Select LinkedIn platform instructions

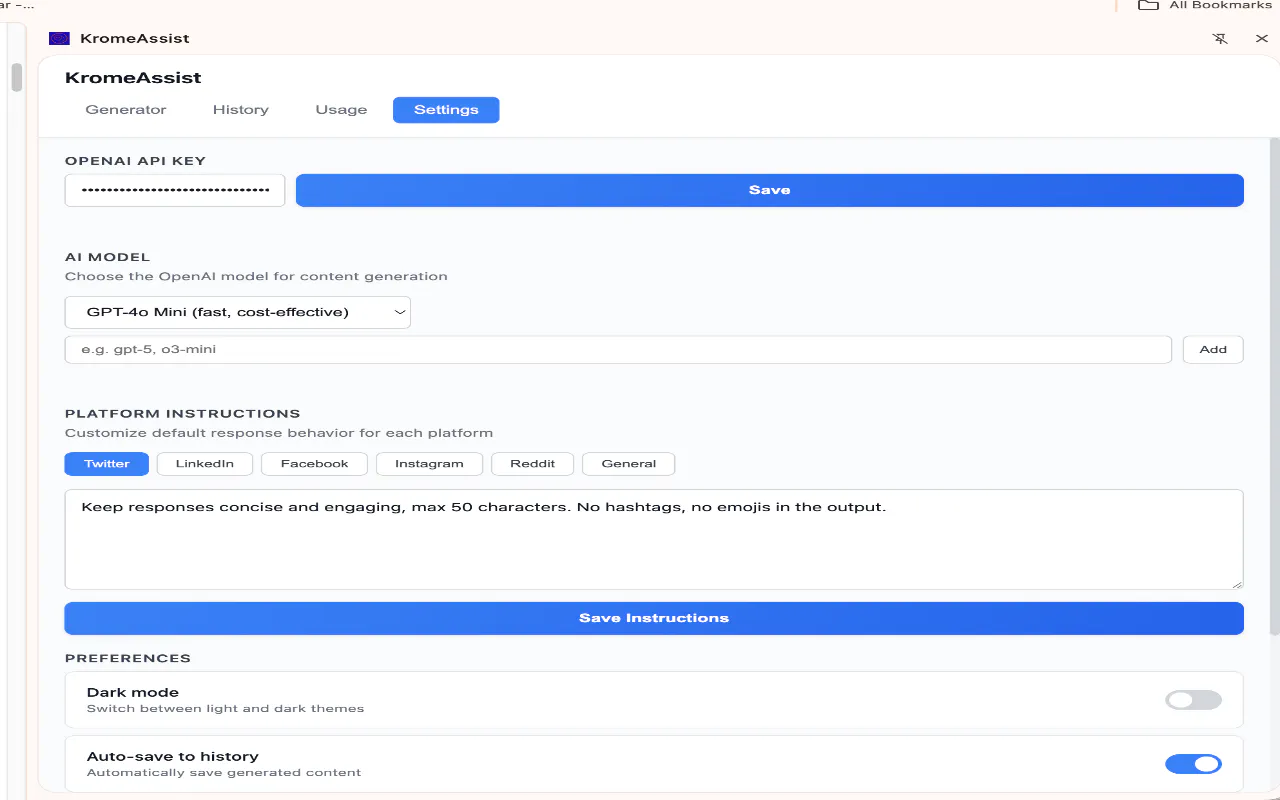click(205, 464)
